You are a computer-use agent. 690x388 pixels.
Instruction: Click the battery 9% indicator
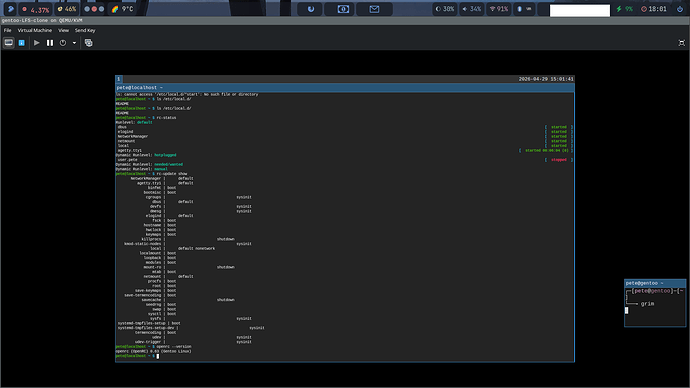point(625,9)
